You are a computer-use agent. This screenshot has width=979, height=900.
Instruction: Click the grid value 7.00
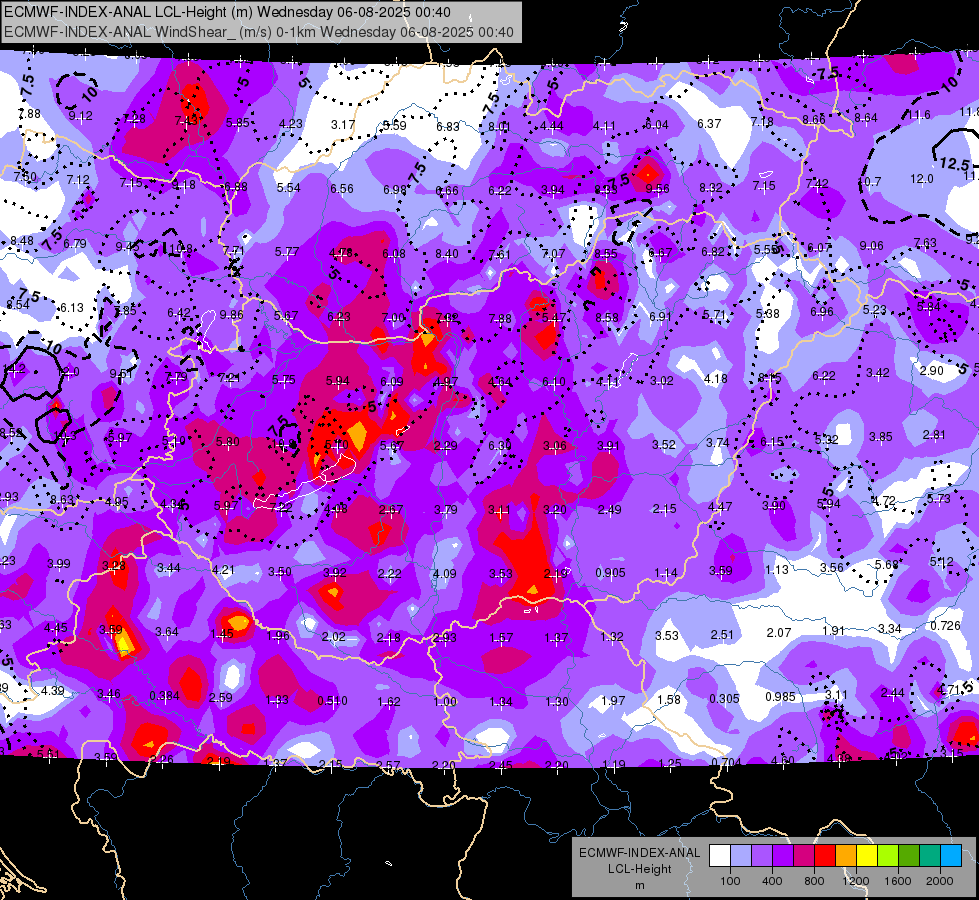point(393,317)
